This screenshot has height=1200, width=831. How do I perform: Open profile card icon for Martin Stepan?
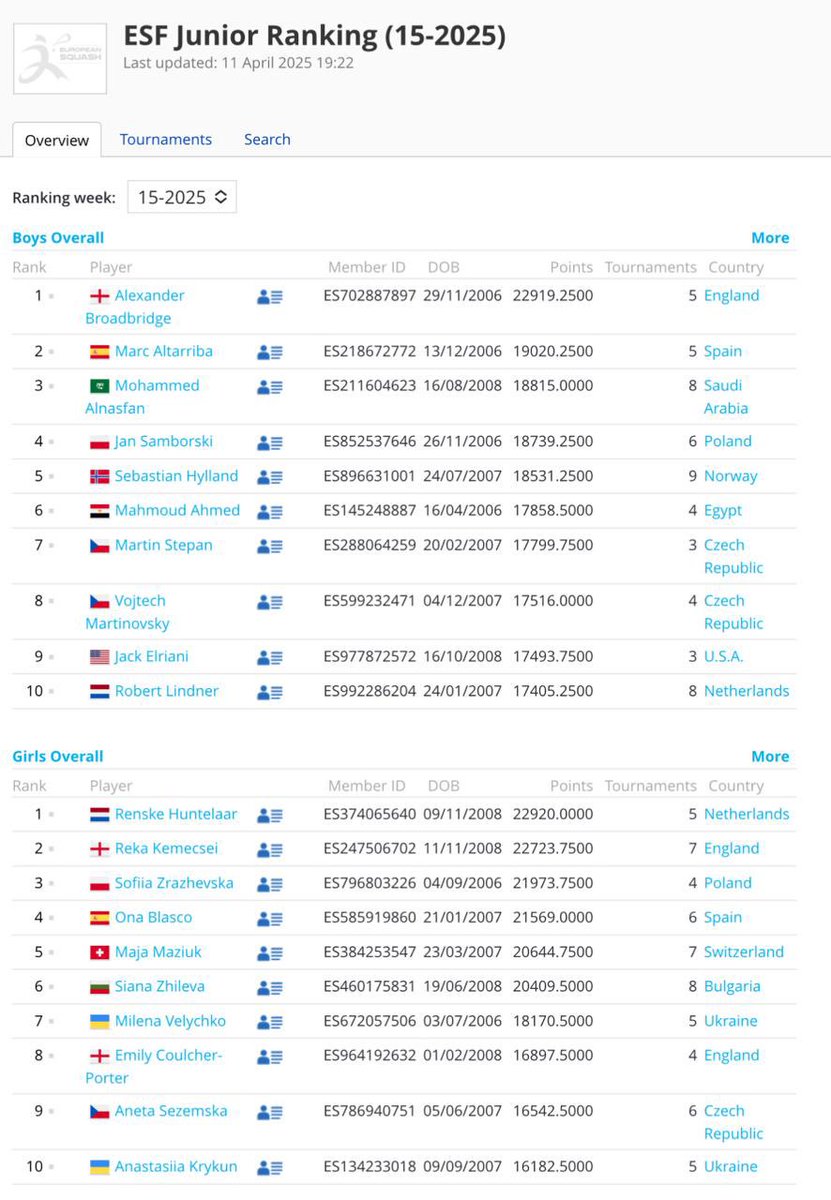click(x=270, y=546)
